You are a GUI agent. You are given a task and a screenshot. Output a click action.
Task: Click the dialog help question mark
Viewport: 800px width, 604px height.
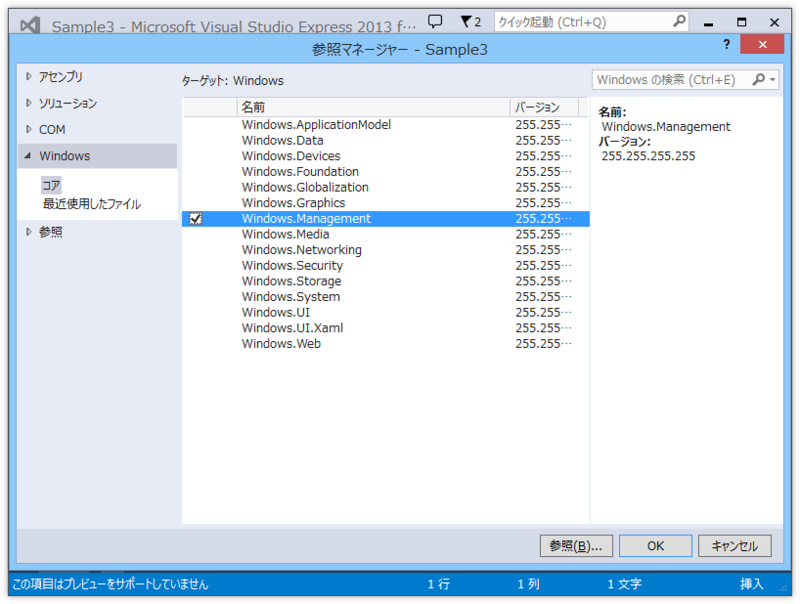tap(726, 44)
